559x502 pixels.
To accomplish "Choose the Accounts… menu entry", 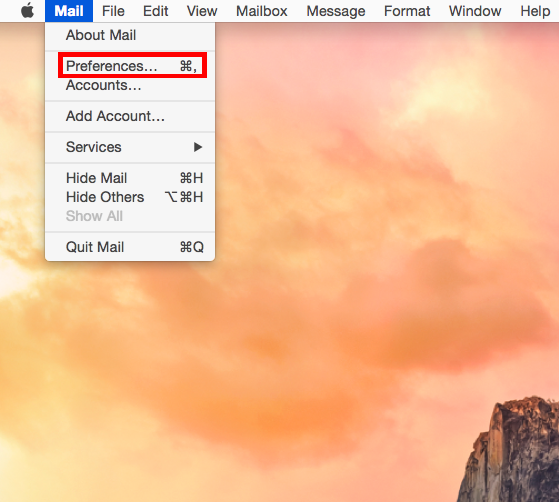I will coord(130,85).
